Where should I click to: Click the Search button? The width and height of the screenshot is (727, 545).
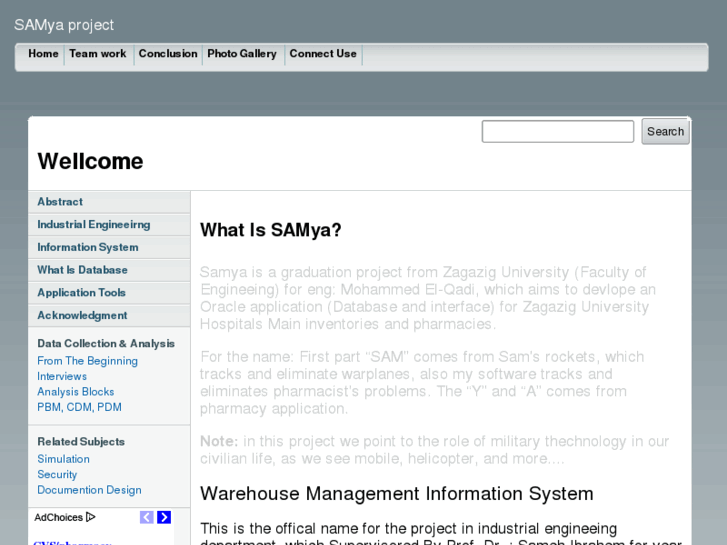point(665,132)
